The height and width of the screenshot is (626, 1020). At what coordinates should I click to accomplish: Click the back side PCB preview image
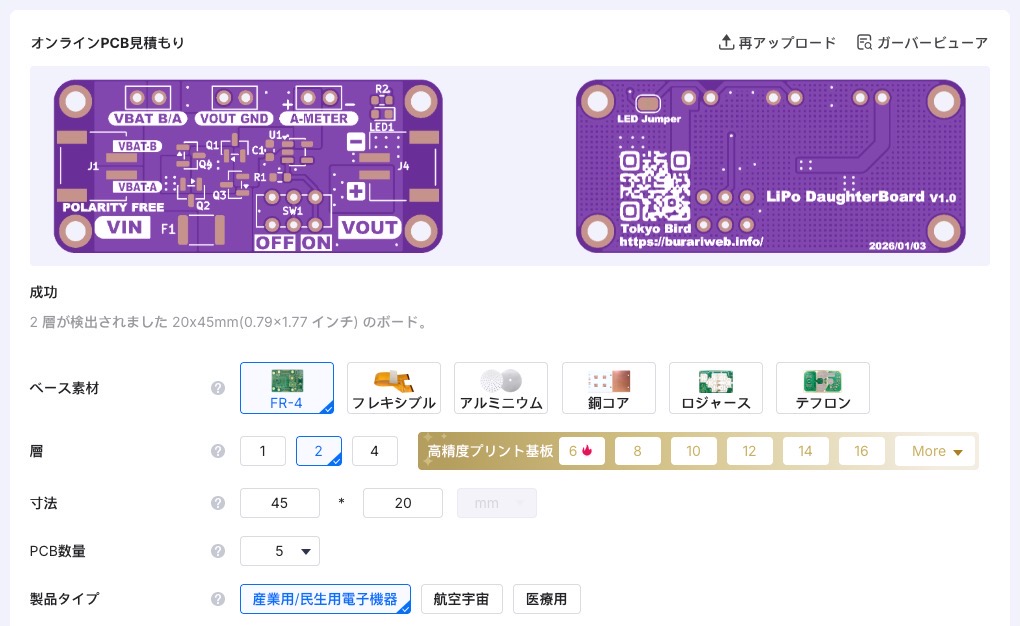770,166
